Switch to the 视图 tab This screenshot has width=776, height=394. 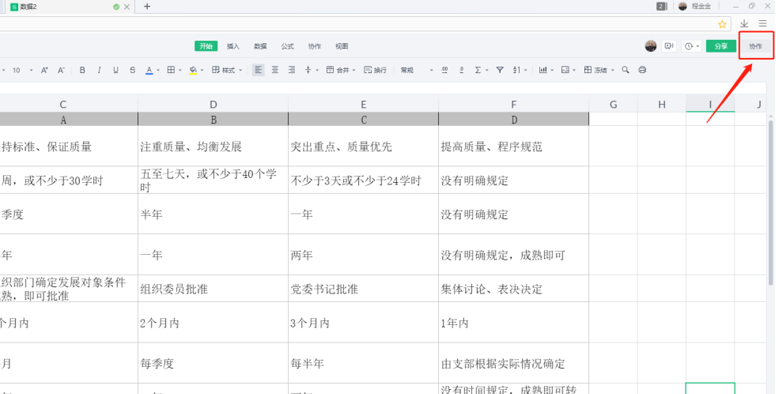tap(342, 46)
